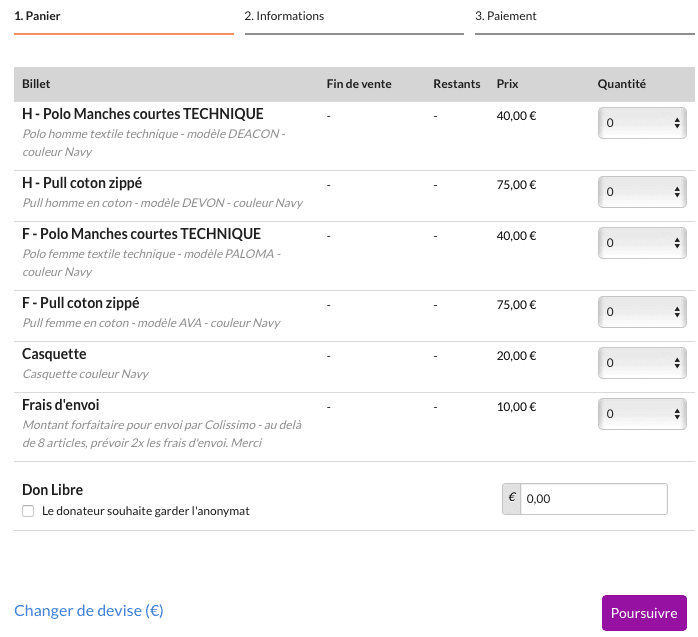Choose quantity for Frais d'envoi
The image size is (698, 637).
click(642, 413)
